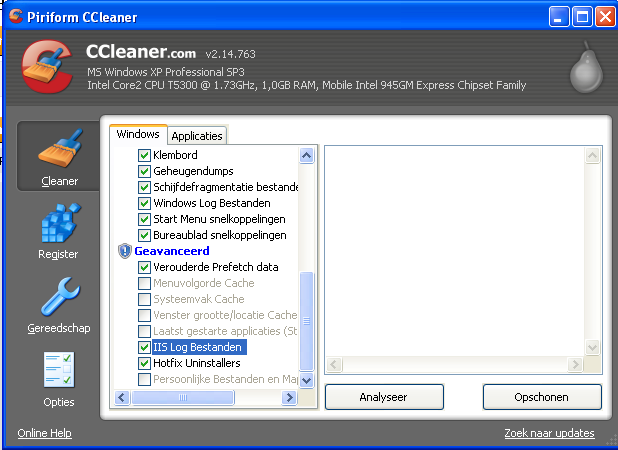Click the list's horizontal scrollbar thumb
The height and width of the screenshot is (450, 618).
(183, 397)
